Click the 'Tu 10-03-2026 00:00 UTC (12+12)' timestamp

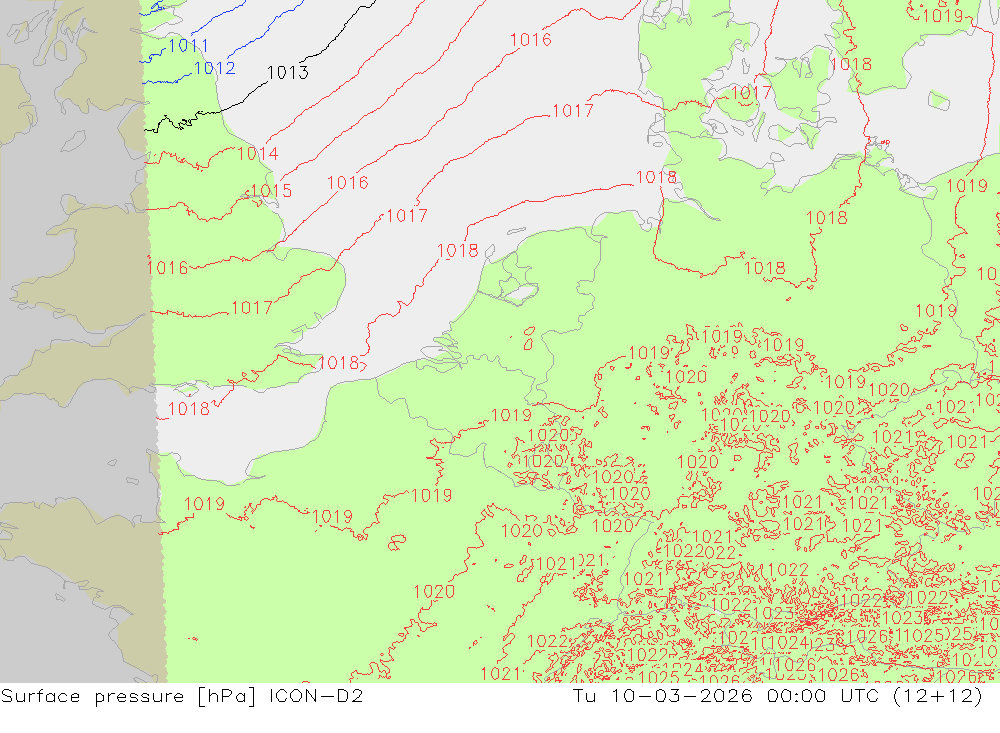[x=777, y=696]
